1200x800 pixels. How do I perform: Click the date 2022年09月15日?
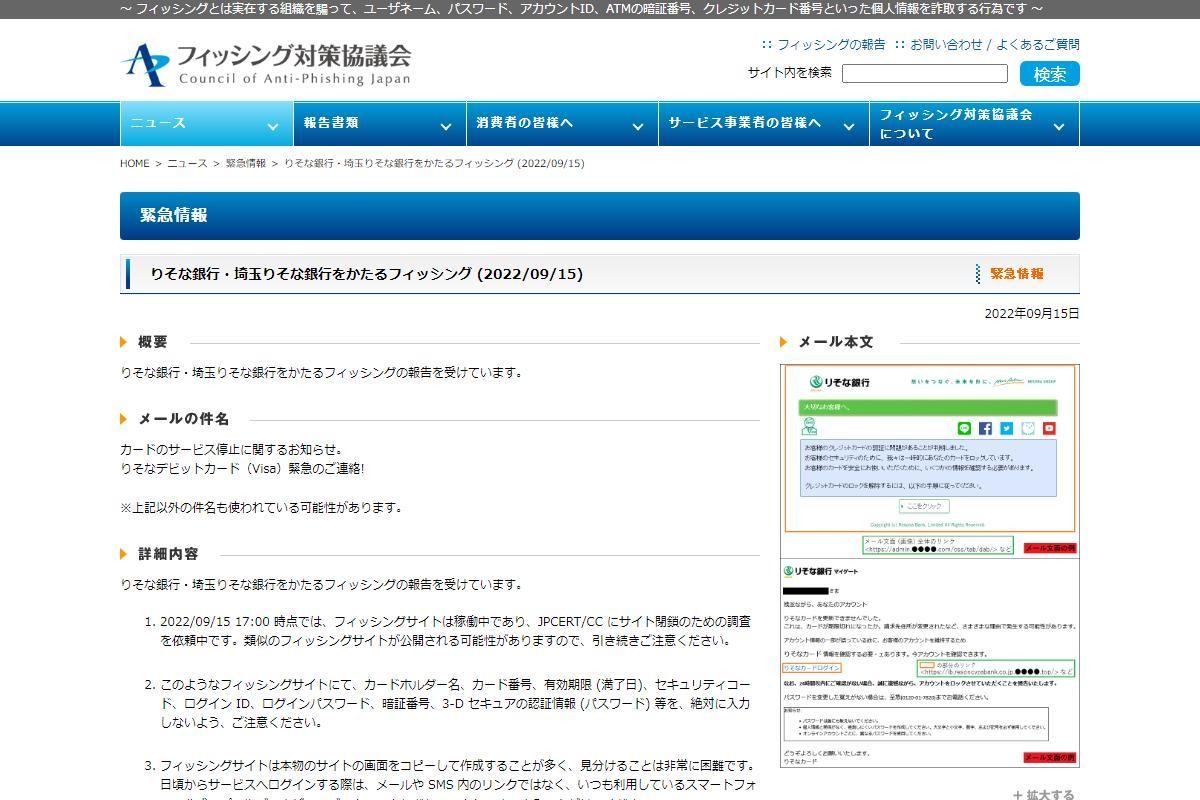(x=1032, y=313)
